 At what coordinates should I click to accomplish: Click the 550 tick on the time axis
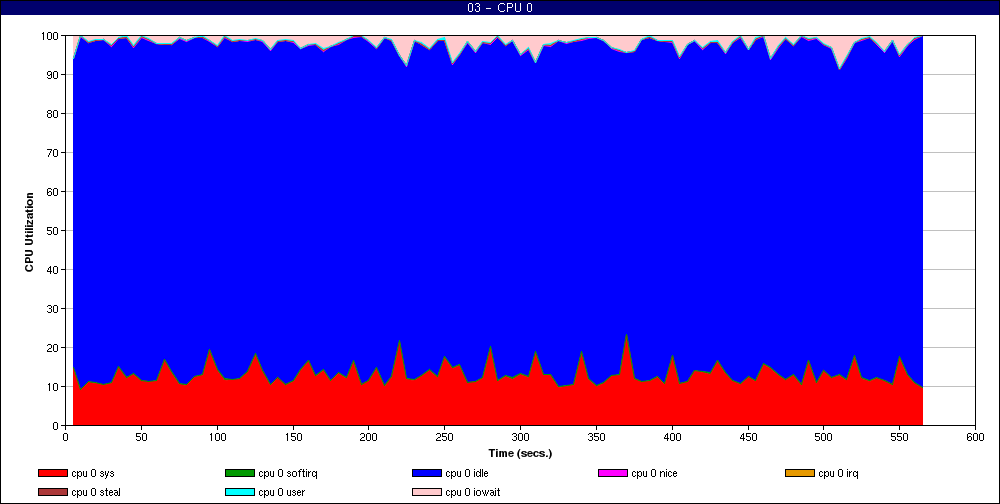(x=899, y=437)
